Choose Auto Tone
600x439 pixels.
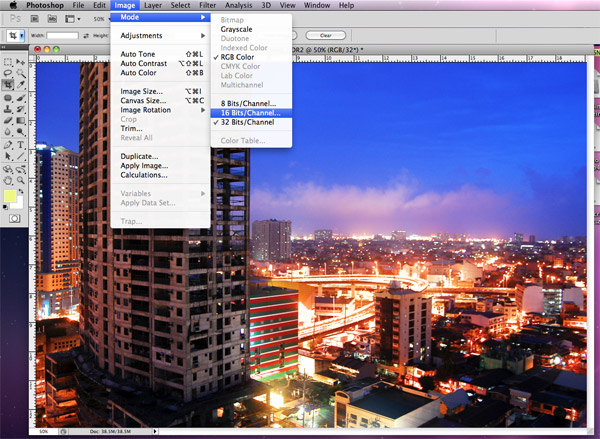point(160,54)
